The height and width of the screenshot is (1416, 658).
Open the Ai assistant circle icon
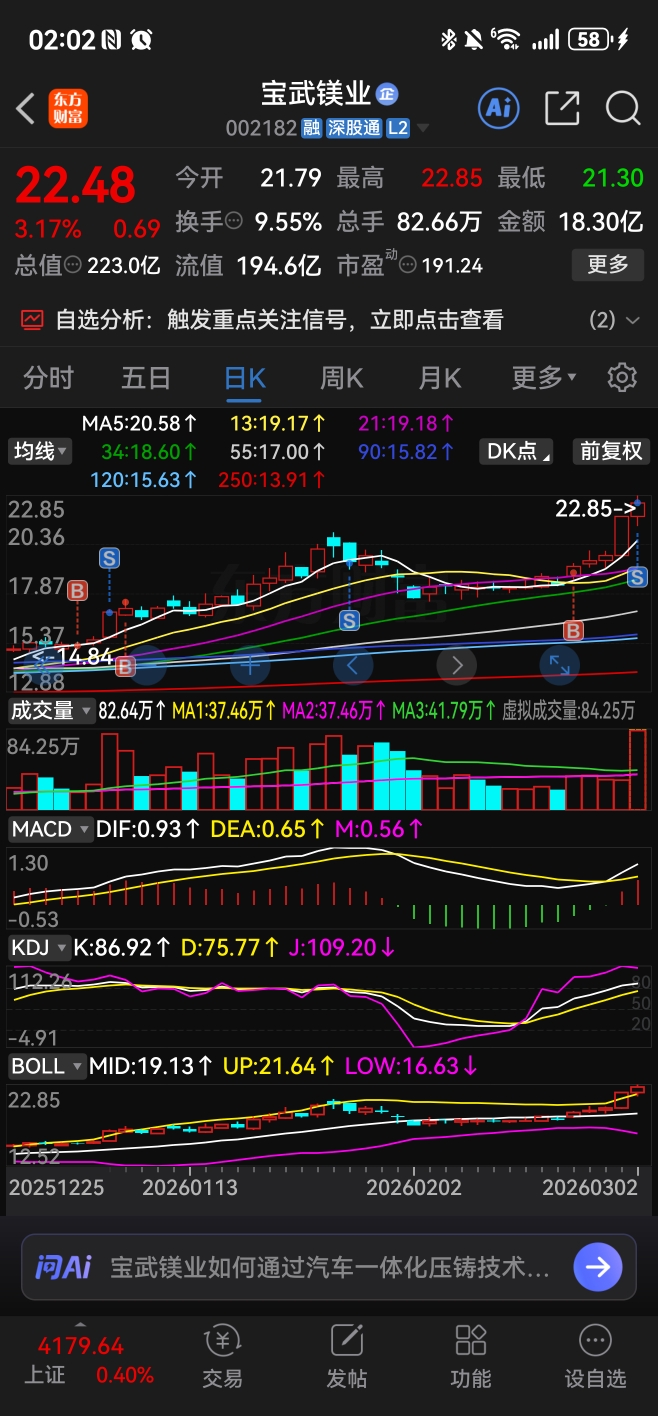(498, 108)
